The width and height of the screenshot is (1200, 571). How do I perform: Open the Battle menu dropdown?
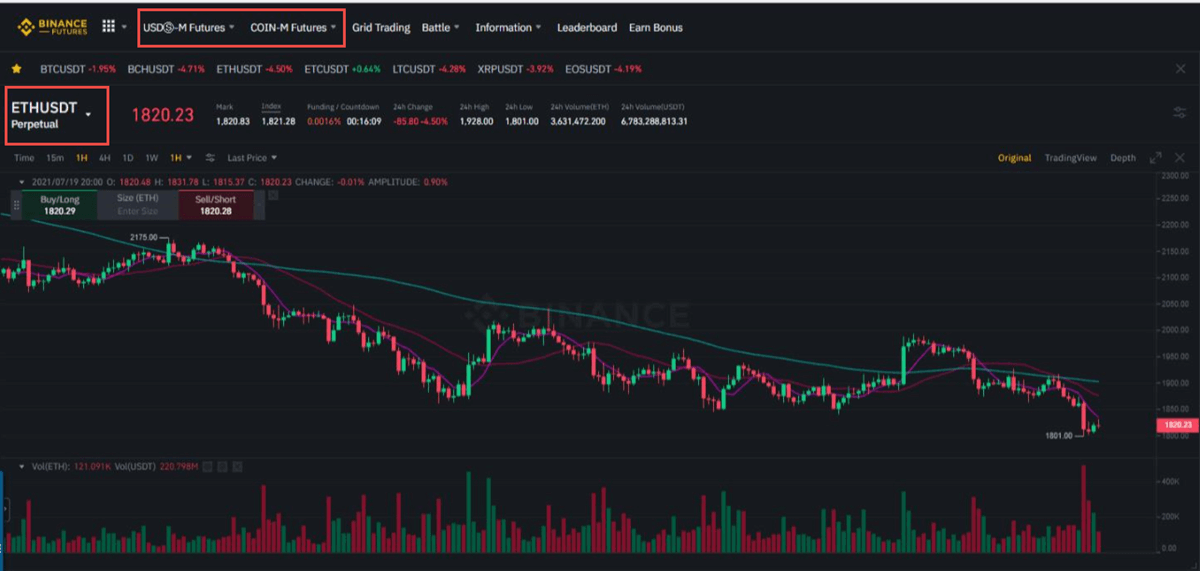coord(441,28)
